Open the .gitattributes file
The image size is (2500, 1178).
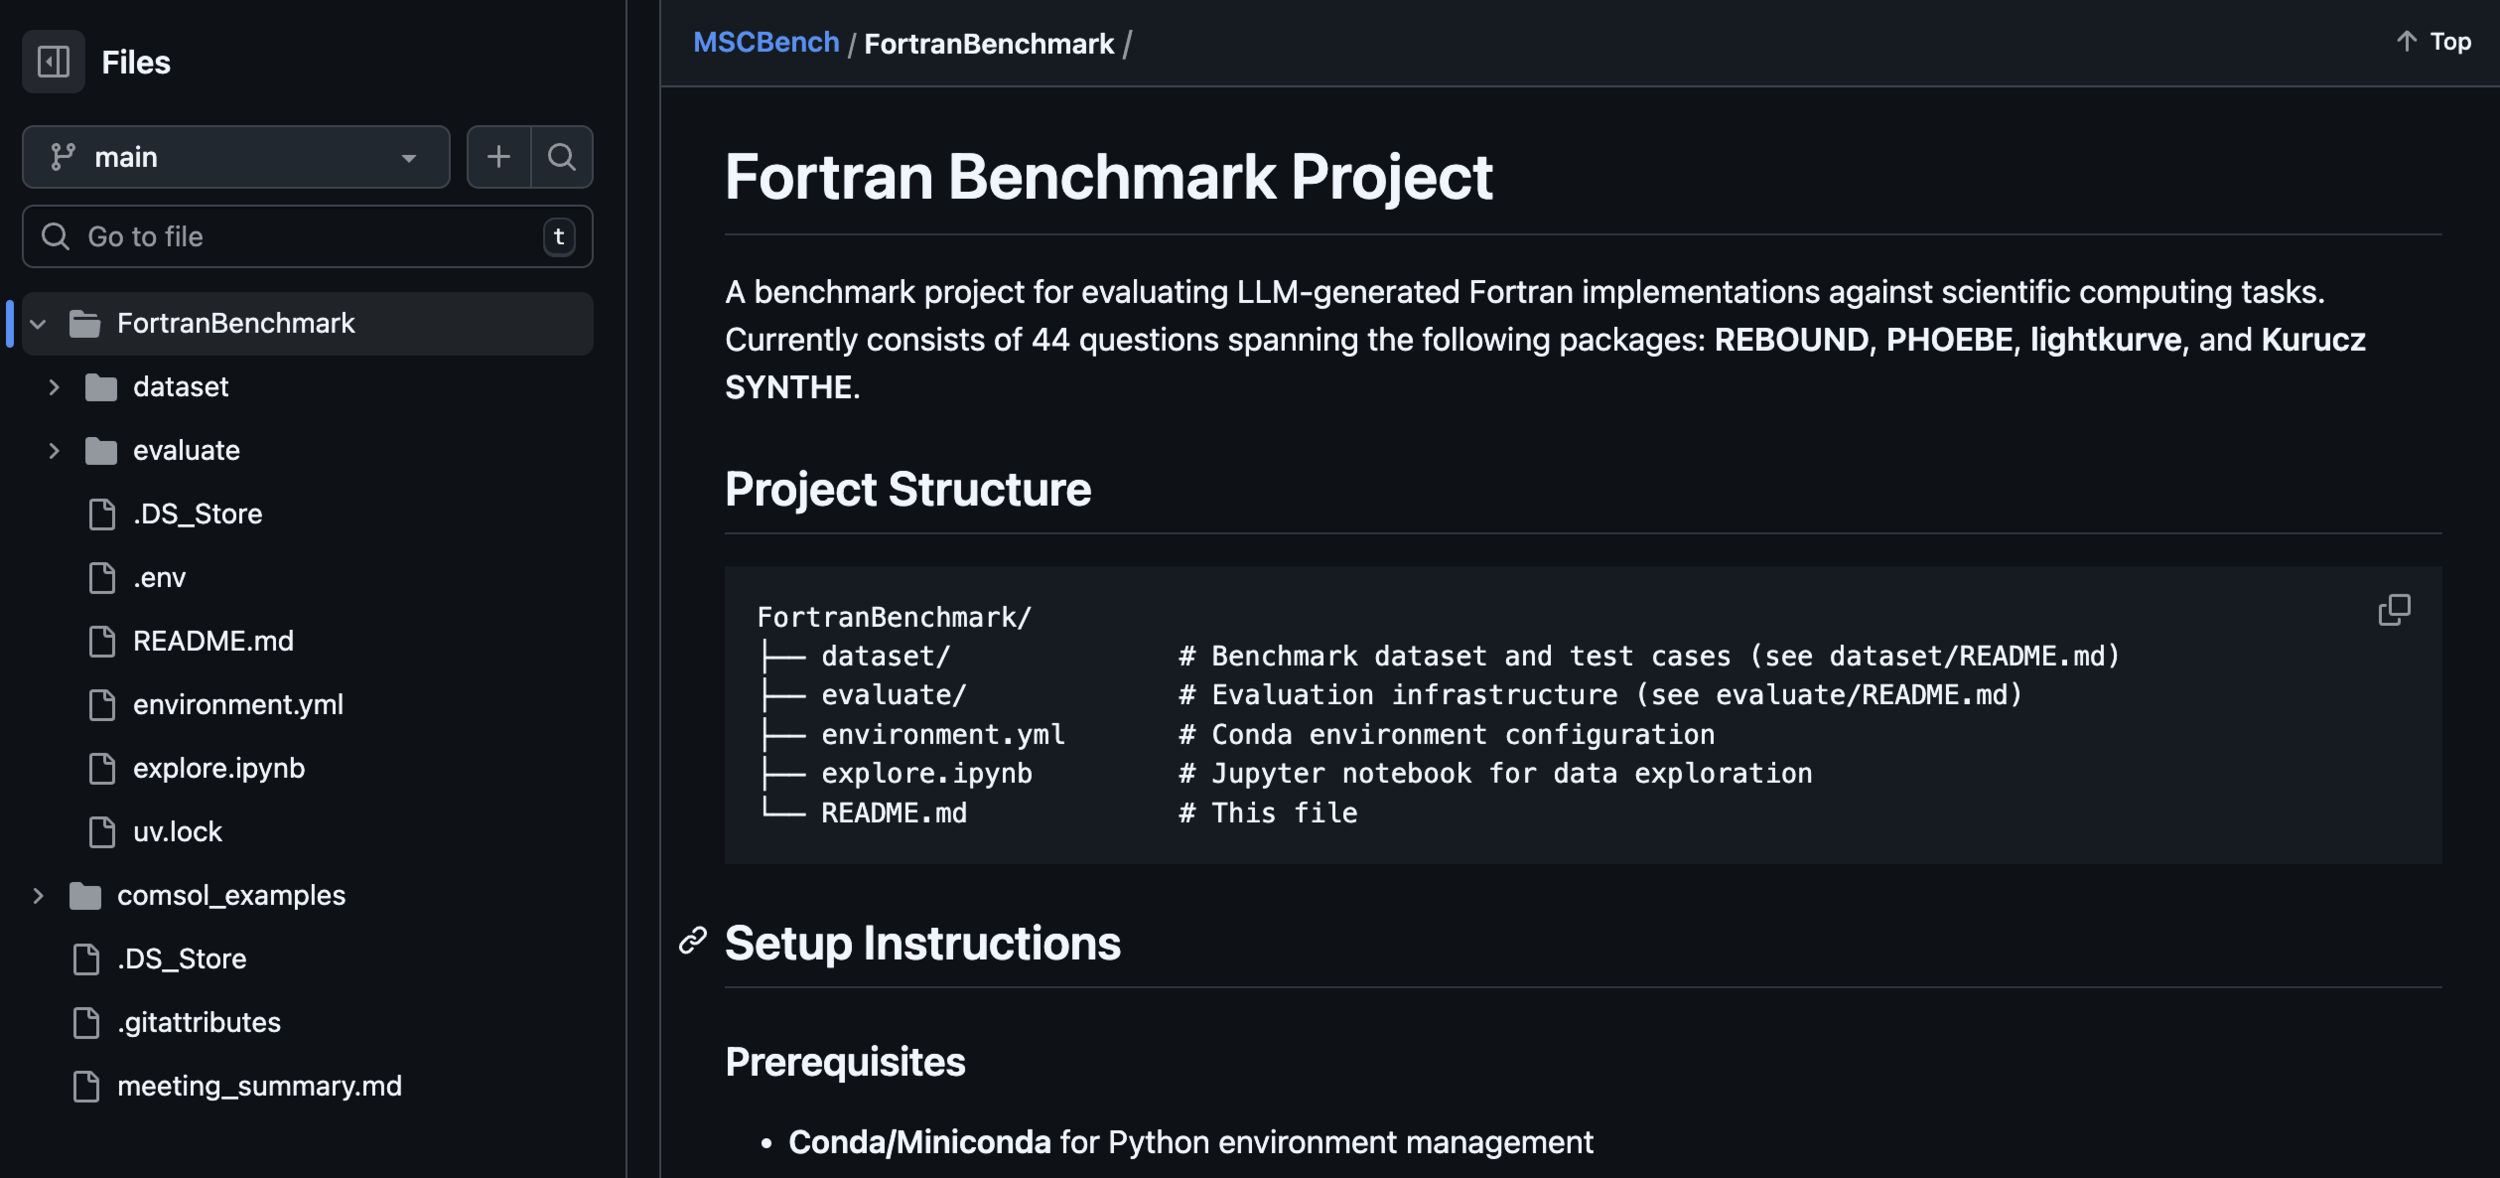pos(199,1022)
